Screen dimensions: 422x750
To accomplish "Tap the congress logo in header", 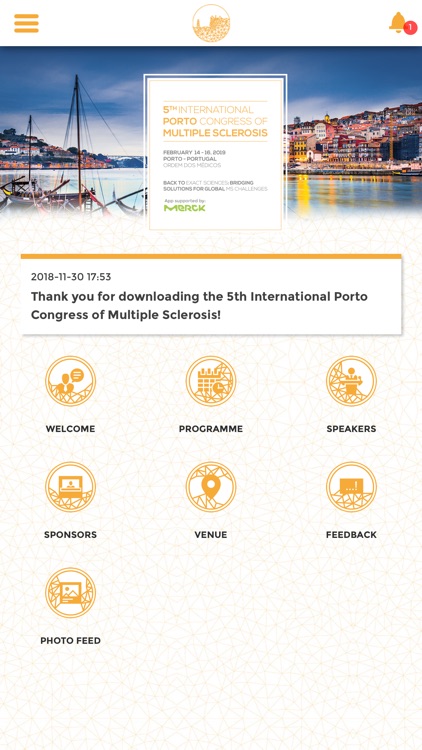I will point(211,23).
